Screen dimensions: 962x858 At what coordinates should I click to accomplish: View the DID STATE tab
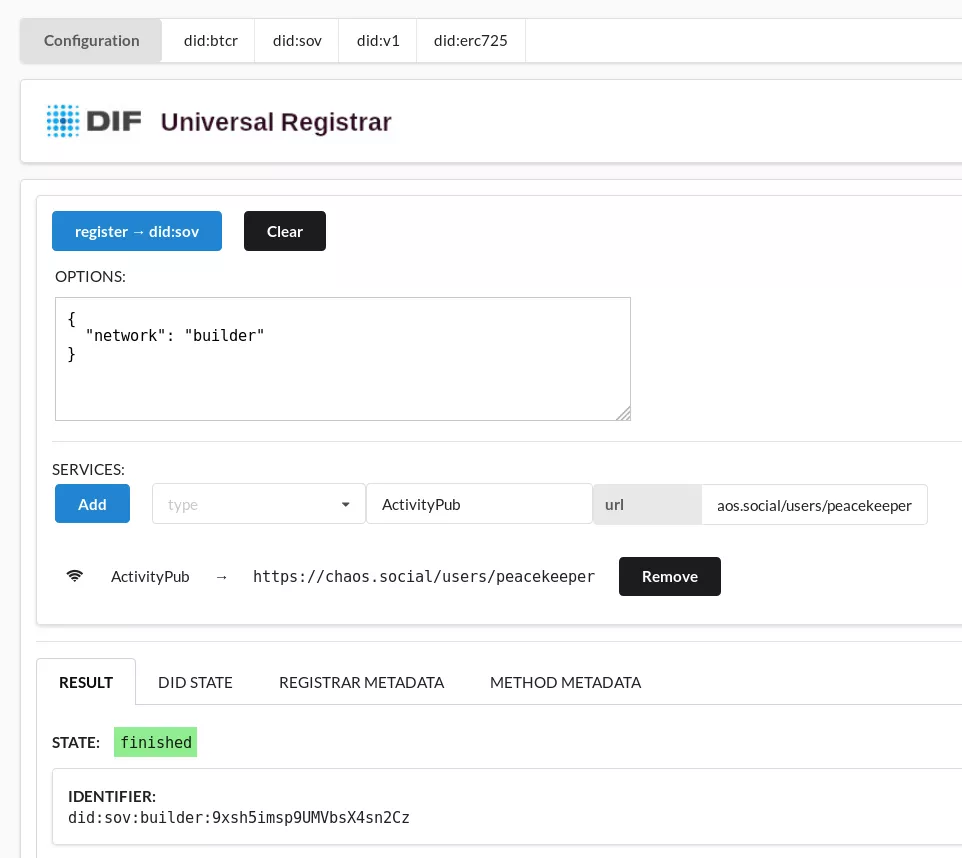click(195, 682)
